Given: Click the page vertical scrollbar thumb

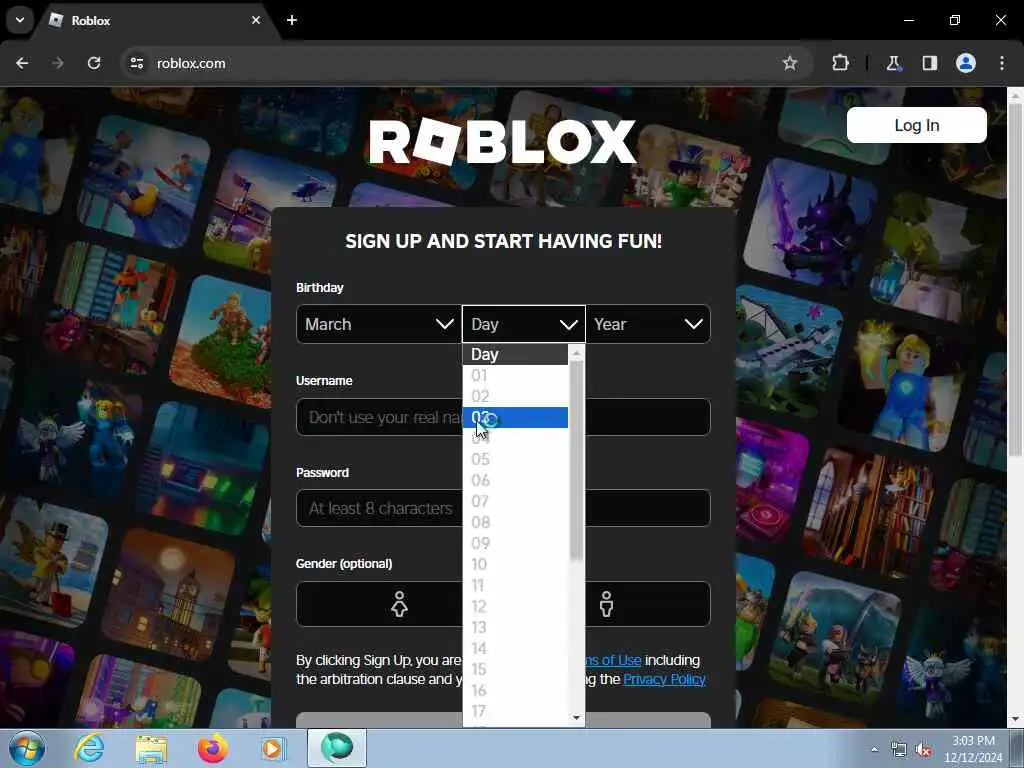Looking at the screenshot, I should (1016, 281).
